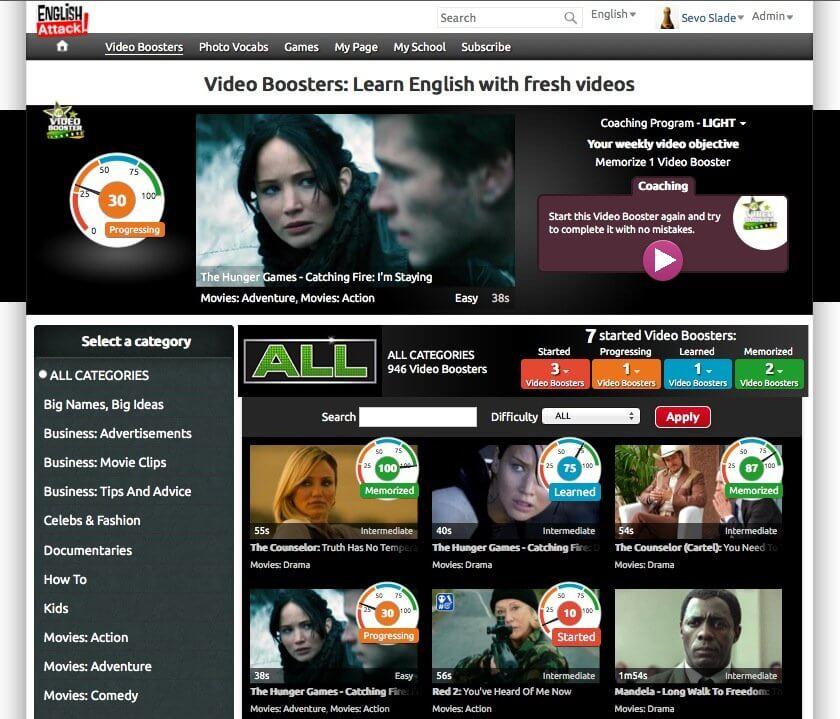Click featured title The Hunger Games - Catching Fire: I'm Staying
The image size is (840, 719).
[316, 277]
